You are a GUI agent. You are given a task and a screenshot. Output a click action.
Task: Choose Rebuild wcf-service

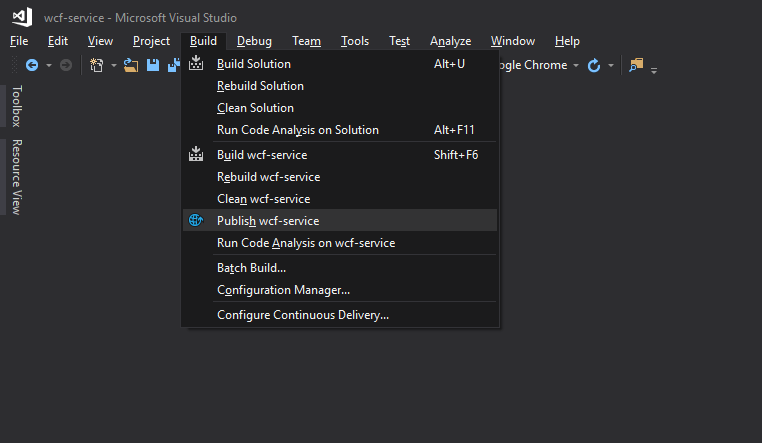coord(340,177)
